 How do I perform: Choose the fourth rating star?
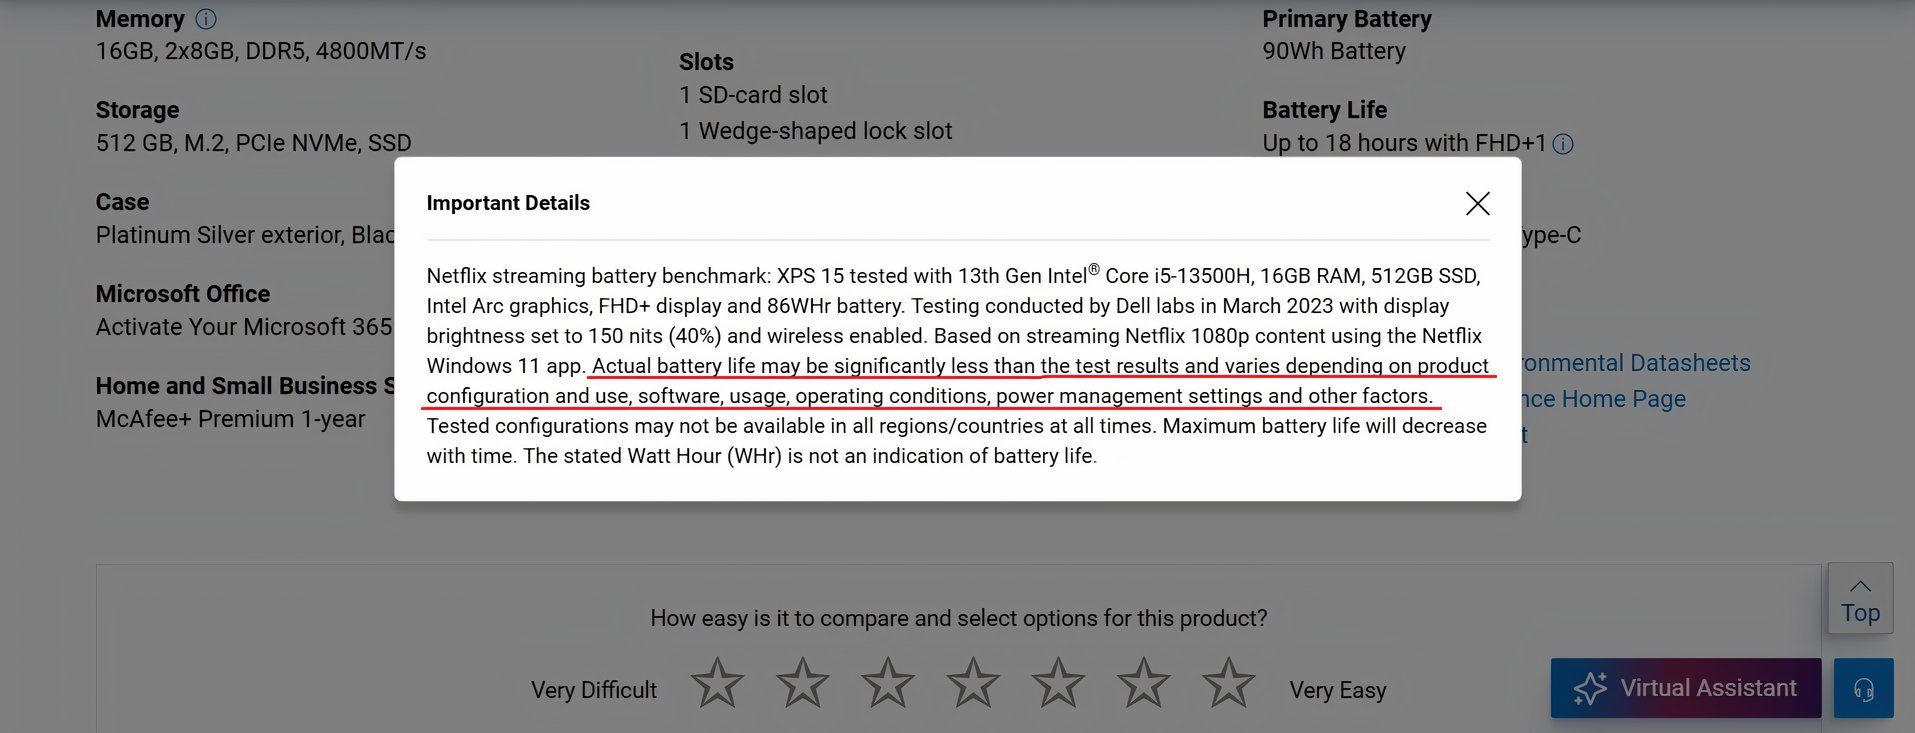click(973, 683)
